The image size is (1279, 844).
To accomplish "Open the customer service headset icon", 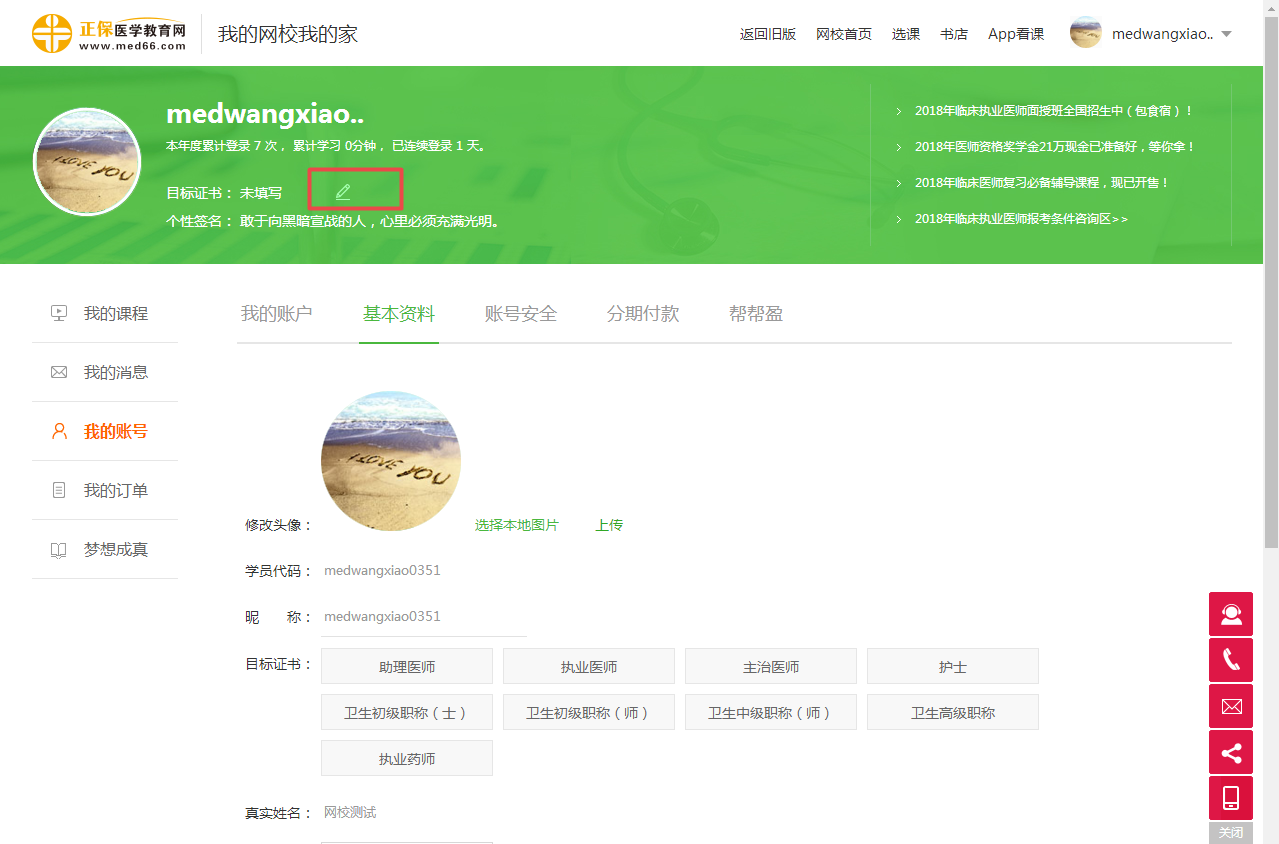I will pyautogui.click(x=1231, y=614).
